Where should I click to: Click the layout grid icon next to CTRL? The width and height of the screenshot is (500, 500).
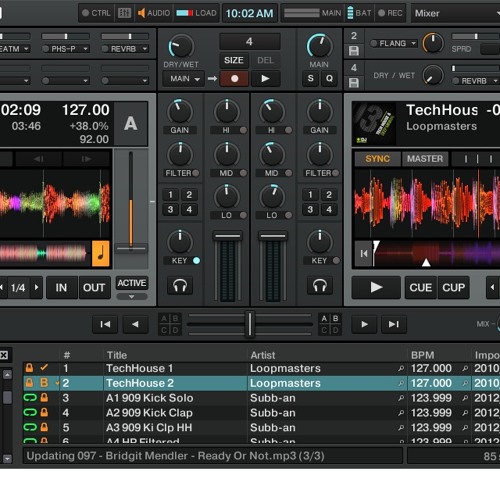124,13
